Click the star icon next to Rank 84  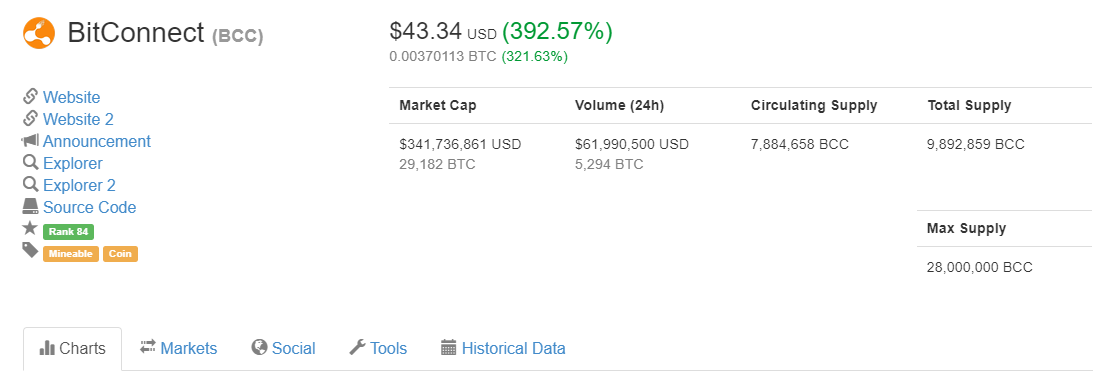pyautogui.click(x=30, y=228)
